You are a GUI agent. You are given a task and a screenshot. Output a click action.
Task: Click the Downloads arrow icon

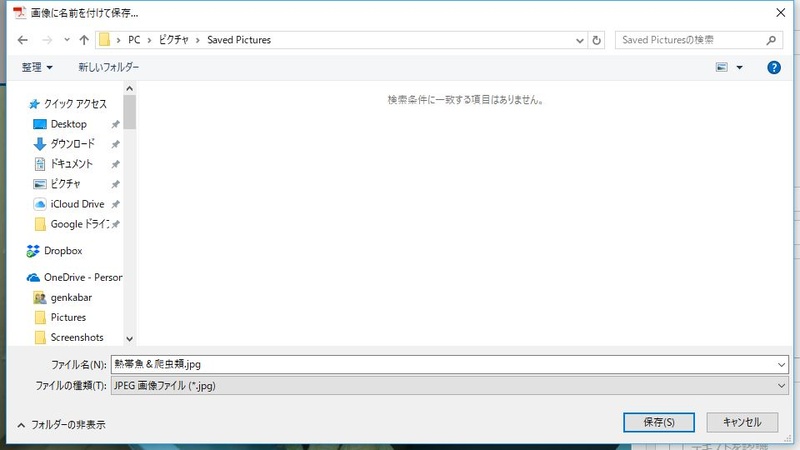(40, 144)
